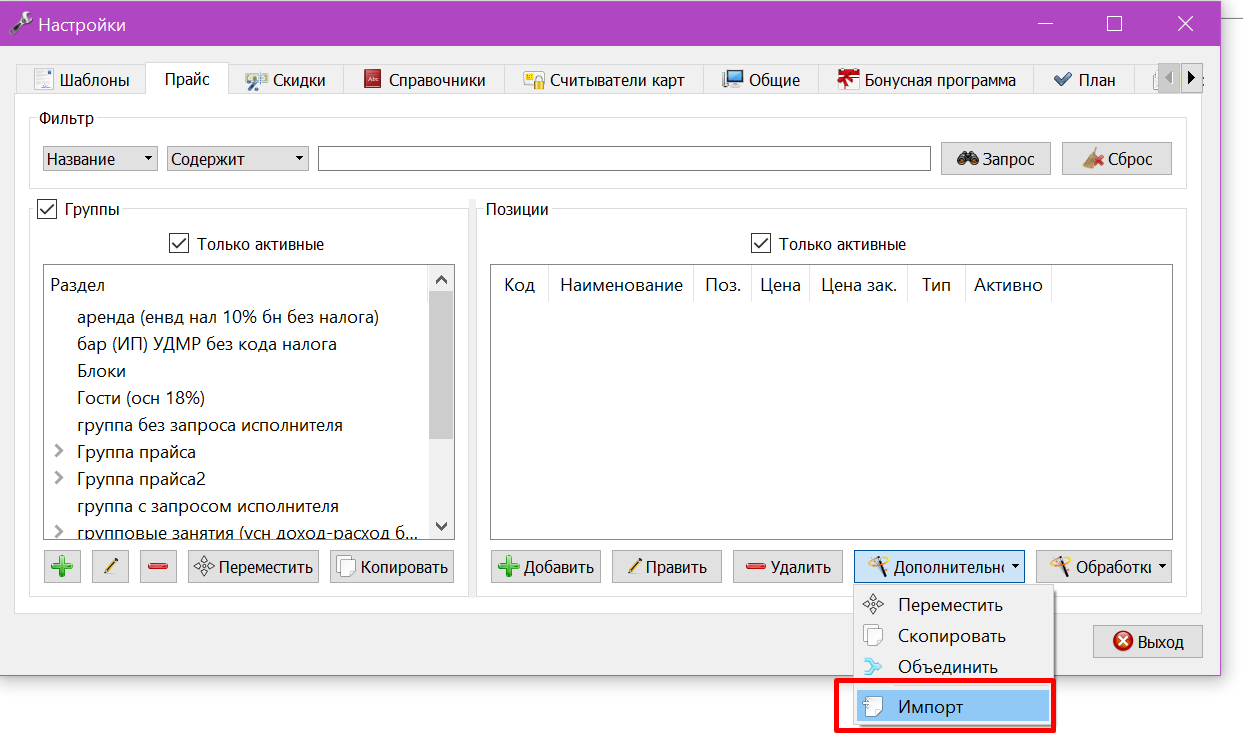Open the Название filter field dropdown

(101, 159)
